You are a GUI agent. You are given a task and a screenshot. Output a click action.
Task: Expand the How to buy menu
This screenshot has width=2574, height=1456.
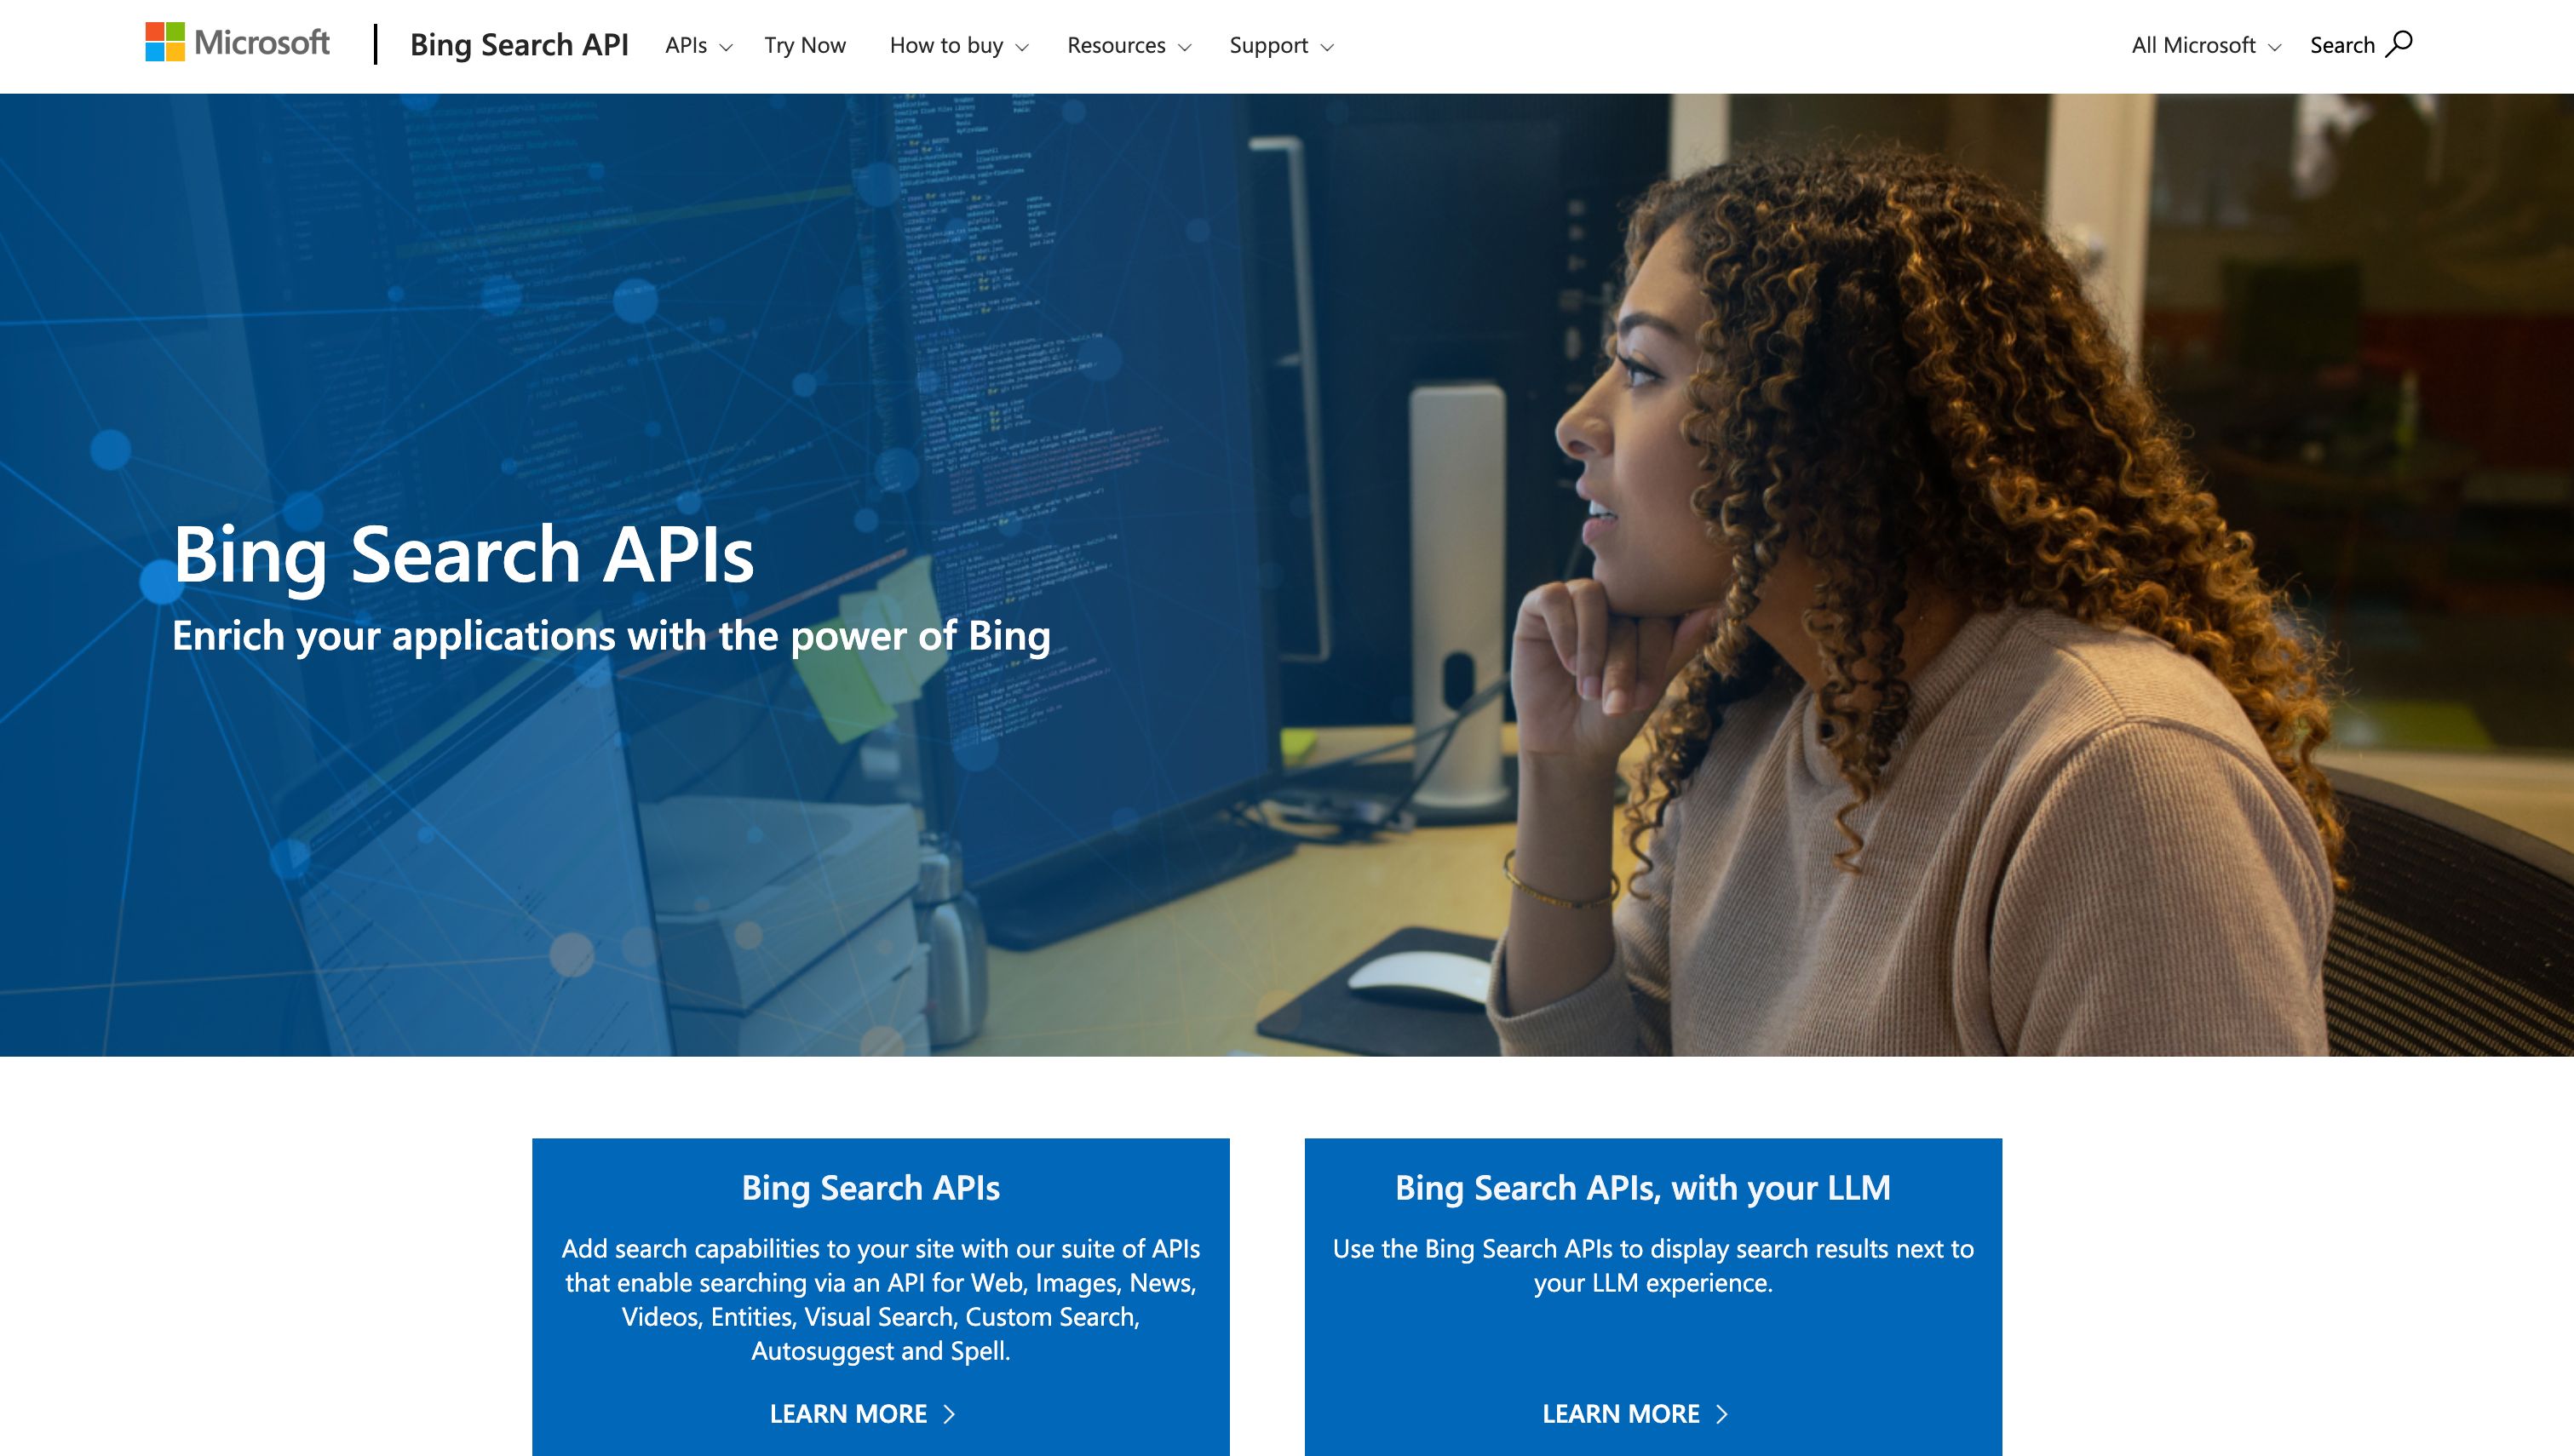(959, 46)
